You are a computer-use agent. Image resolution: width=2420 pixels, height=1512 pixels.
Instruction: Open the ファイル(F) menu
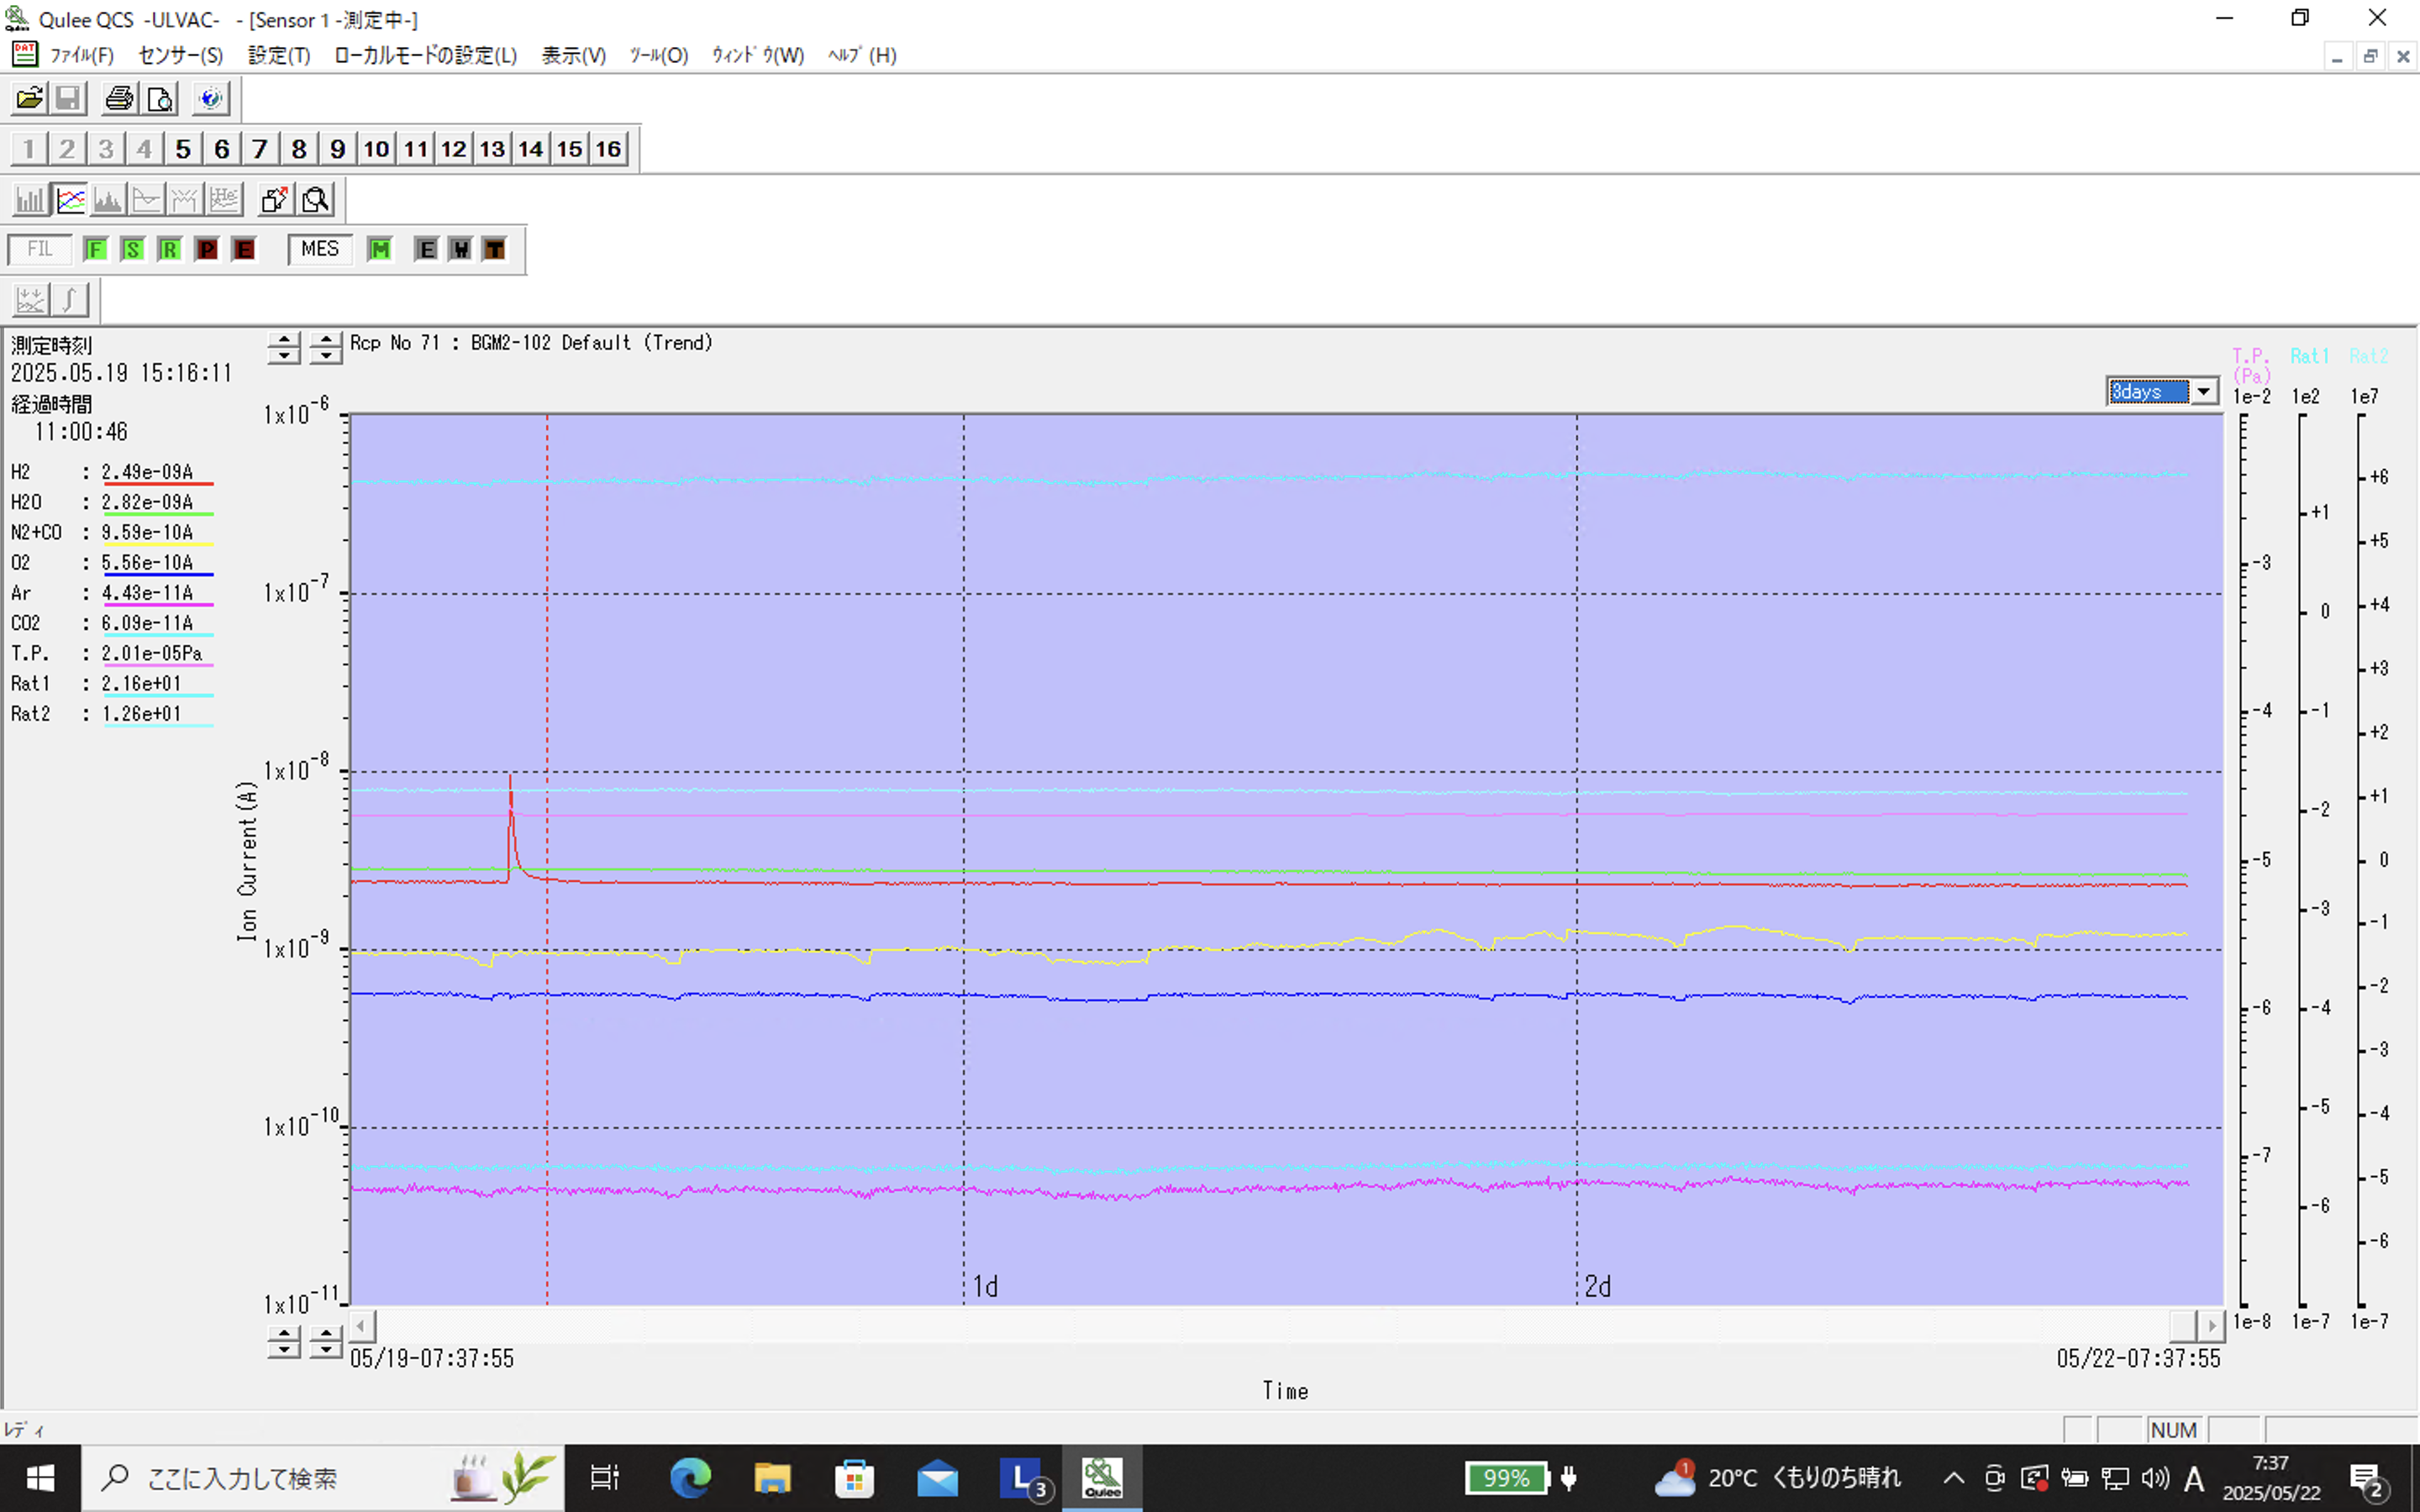click(82, 55)
